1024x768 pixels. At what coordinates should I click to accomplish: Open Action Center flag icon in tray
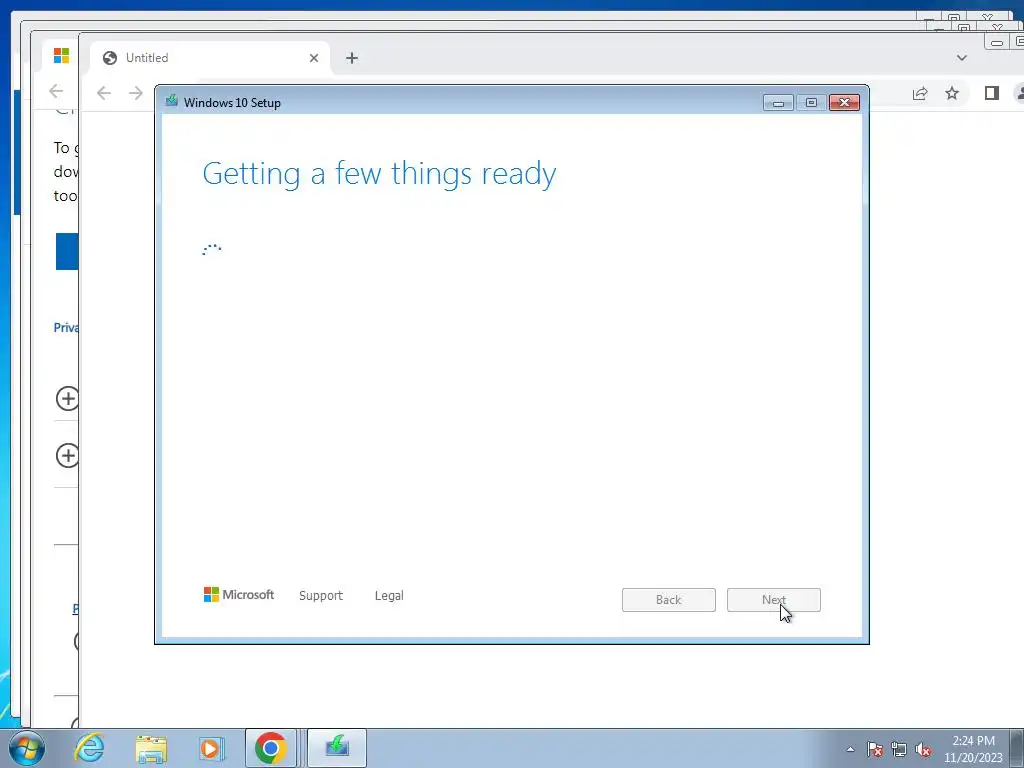874,749
